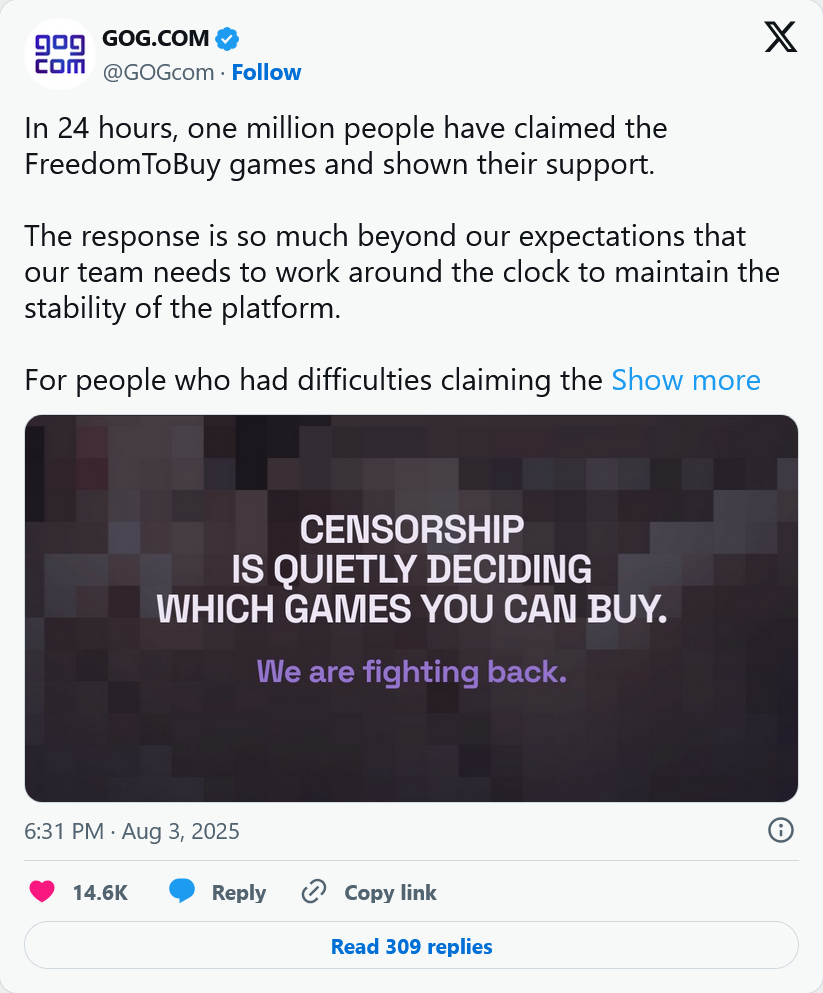
Task: Click the "stability of the platform" sentence
Action: click(x=182, y=309)
